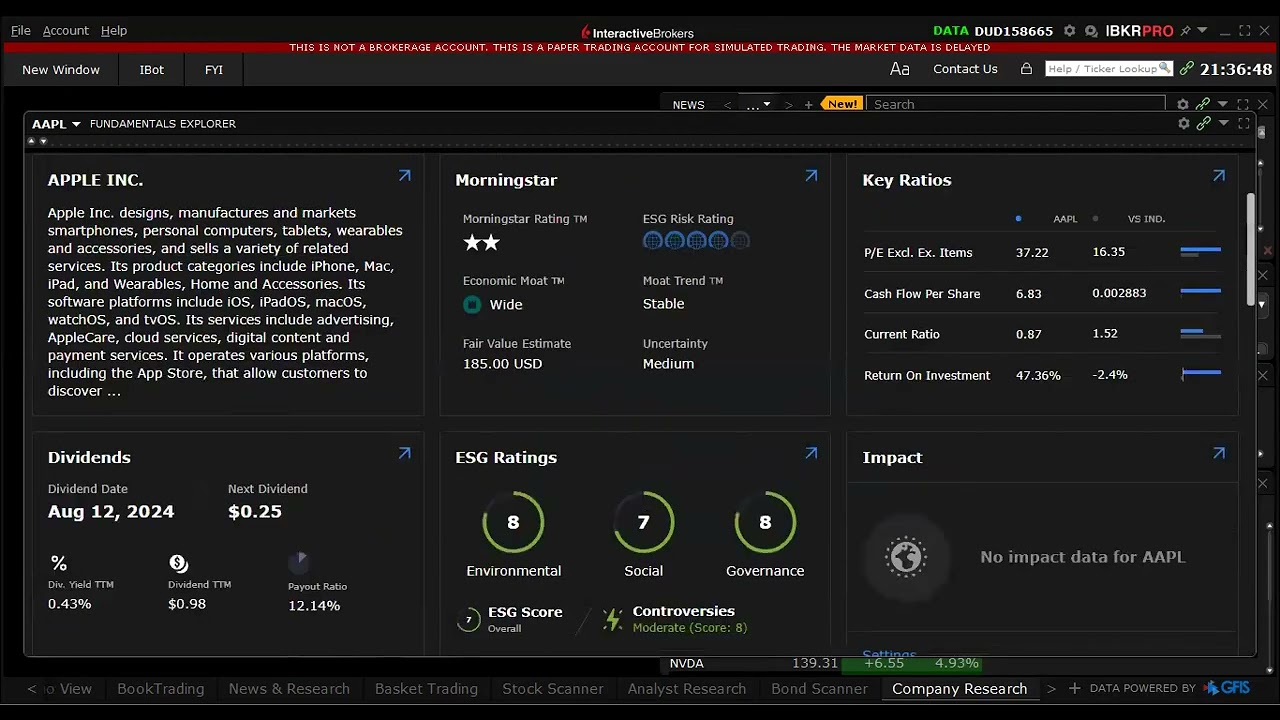Switch to the Basket Trading tab
The width and height of the screenshot is (1280, 720).
tap(426, 688)
